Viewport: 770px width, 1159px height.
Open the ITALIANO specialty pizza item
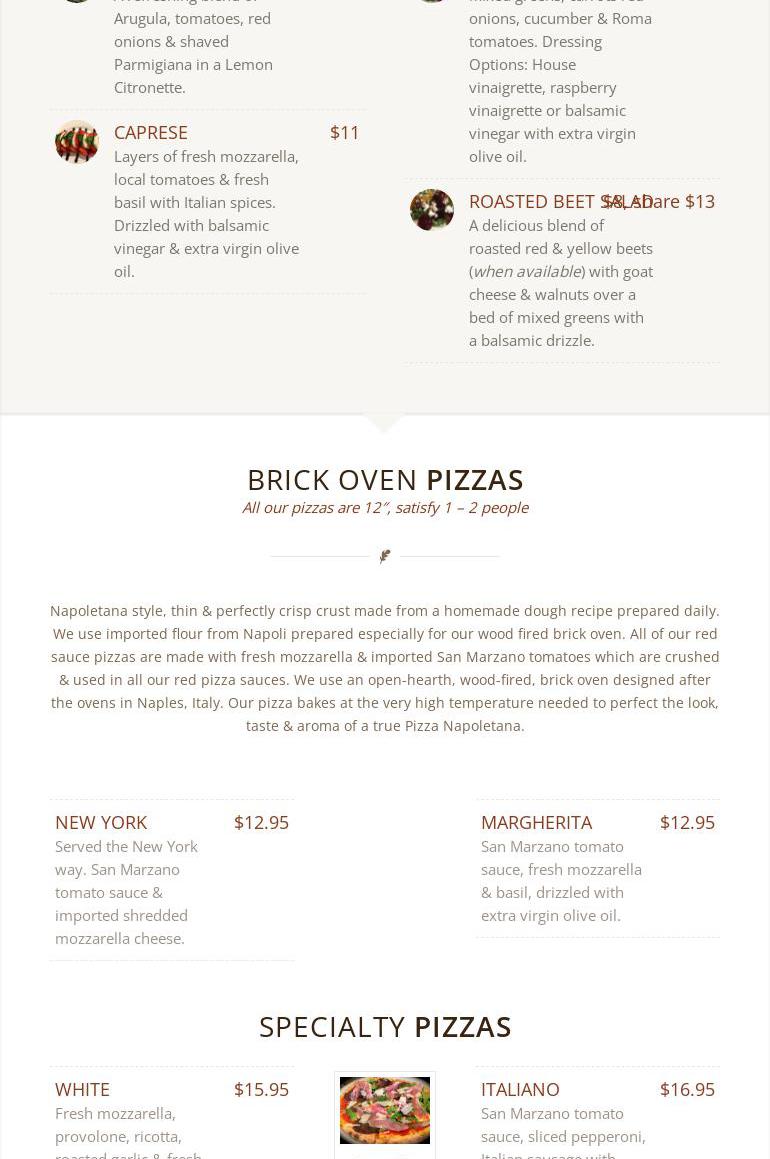coord(520,1089)
